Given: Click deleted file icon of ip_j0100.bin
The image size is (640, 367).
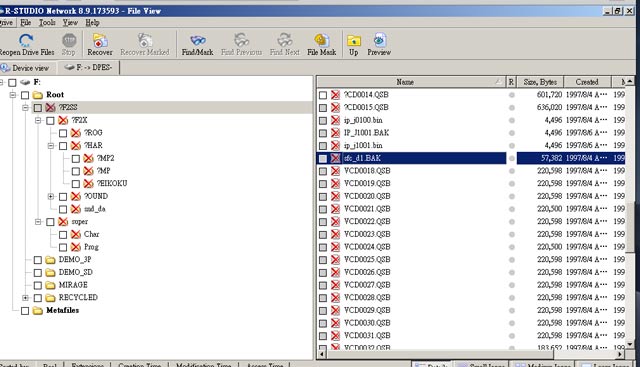Looking at the screenshot, I should click(336, 120).
